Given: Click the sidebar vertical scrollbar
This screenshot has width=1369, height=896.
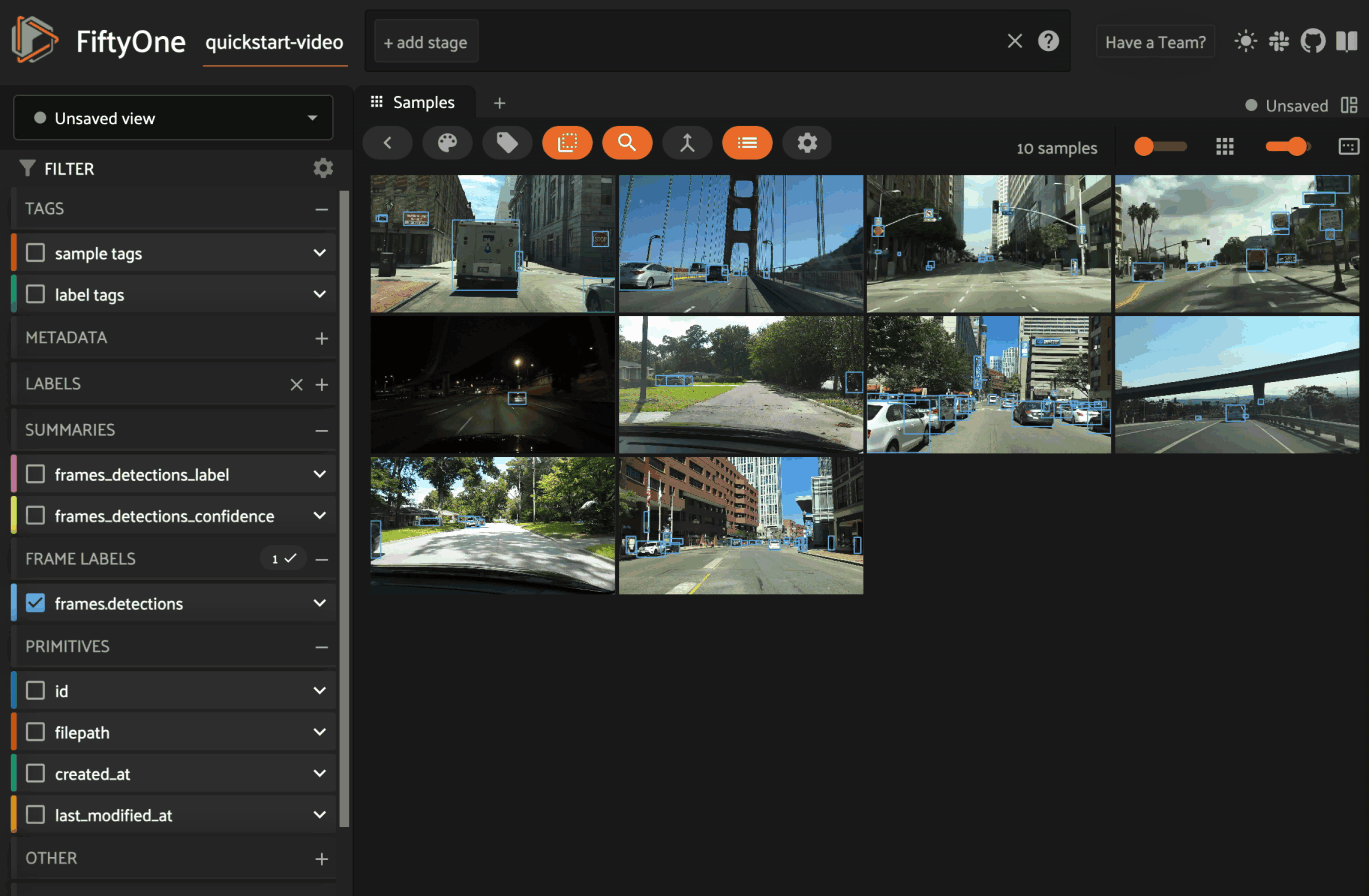Looking at the screenshot, I should point(346,508).
